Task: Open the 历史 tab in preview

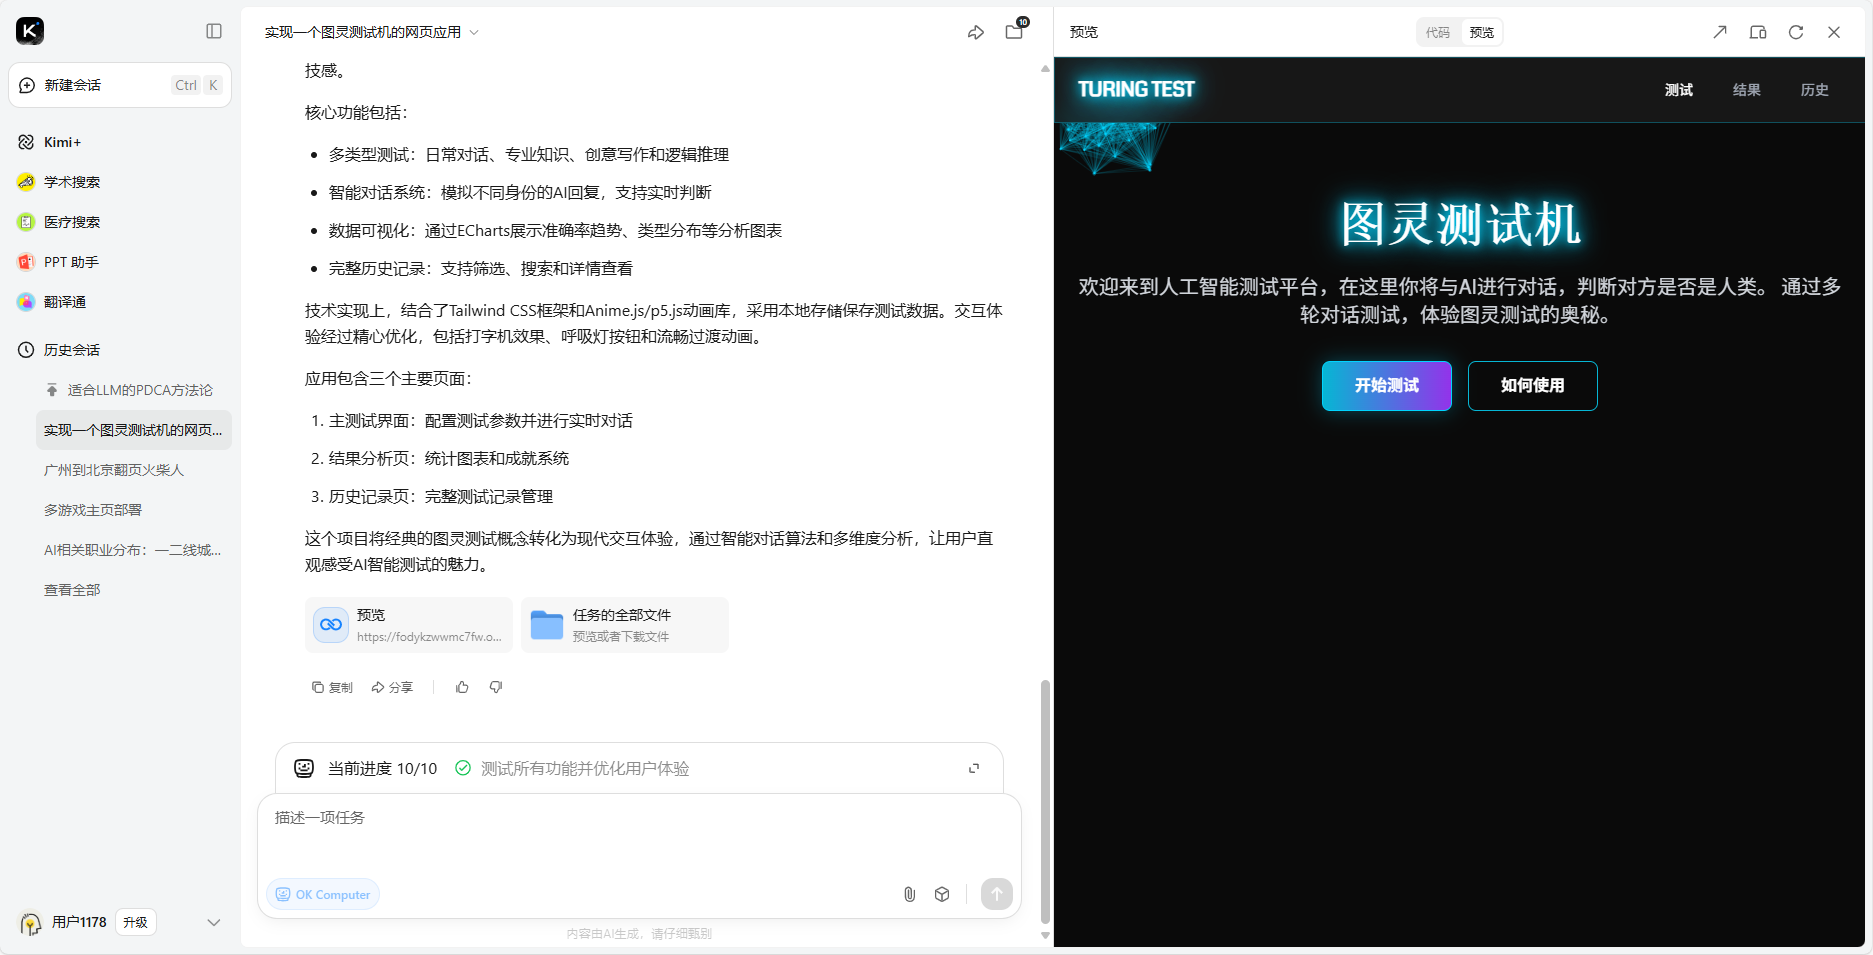Action: click(1814, 90)
